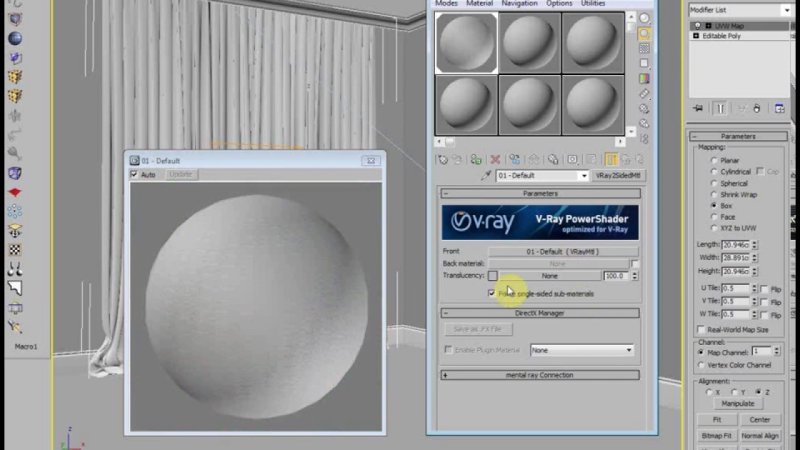Screen dimensions: 800x450
Task: Toggle checkered Background icon
Action: 644,48
